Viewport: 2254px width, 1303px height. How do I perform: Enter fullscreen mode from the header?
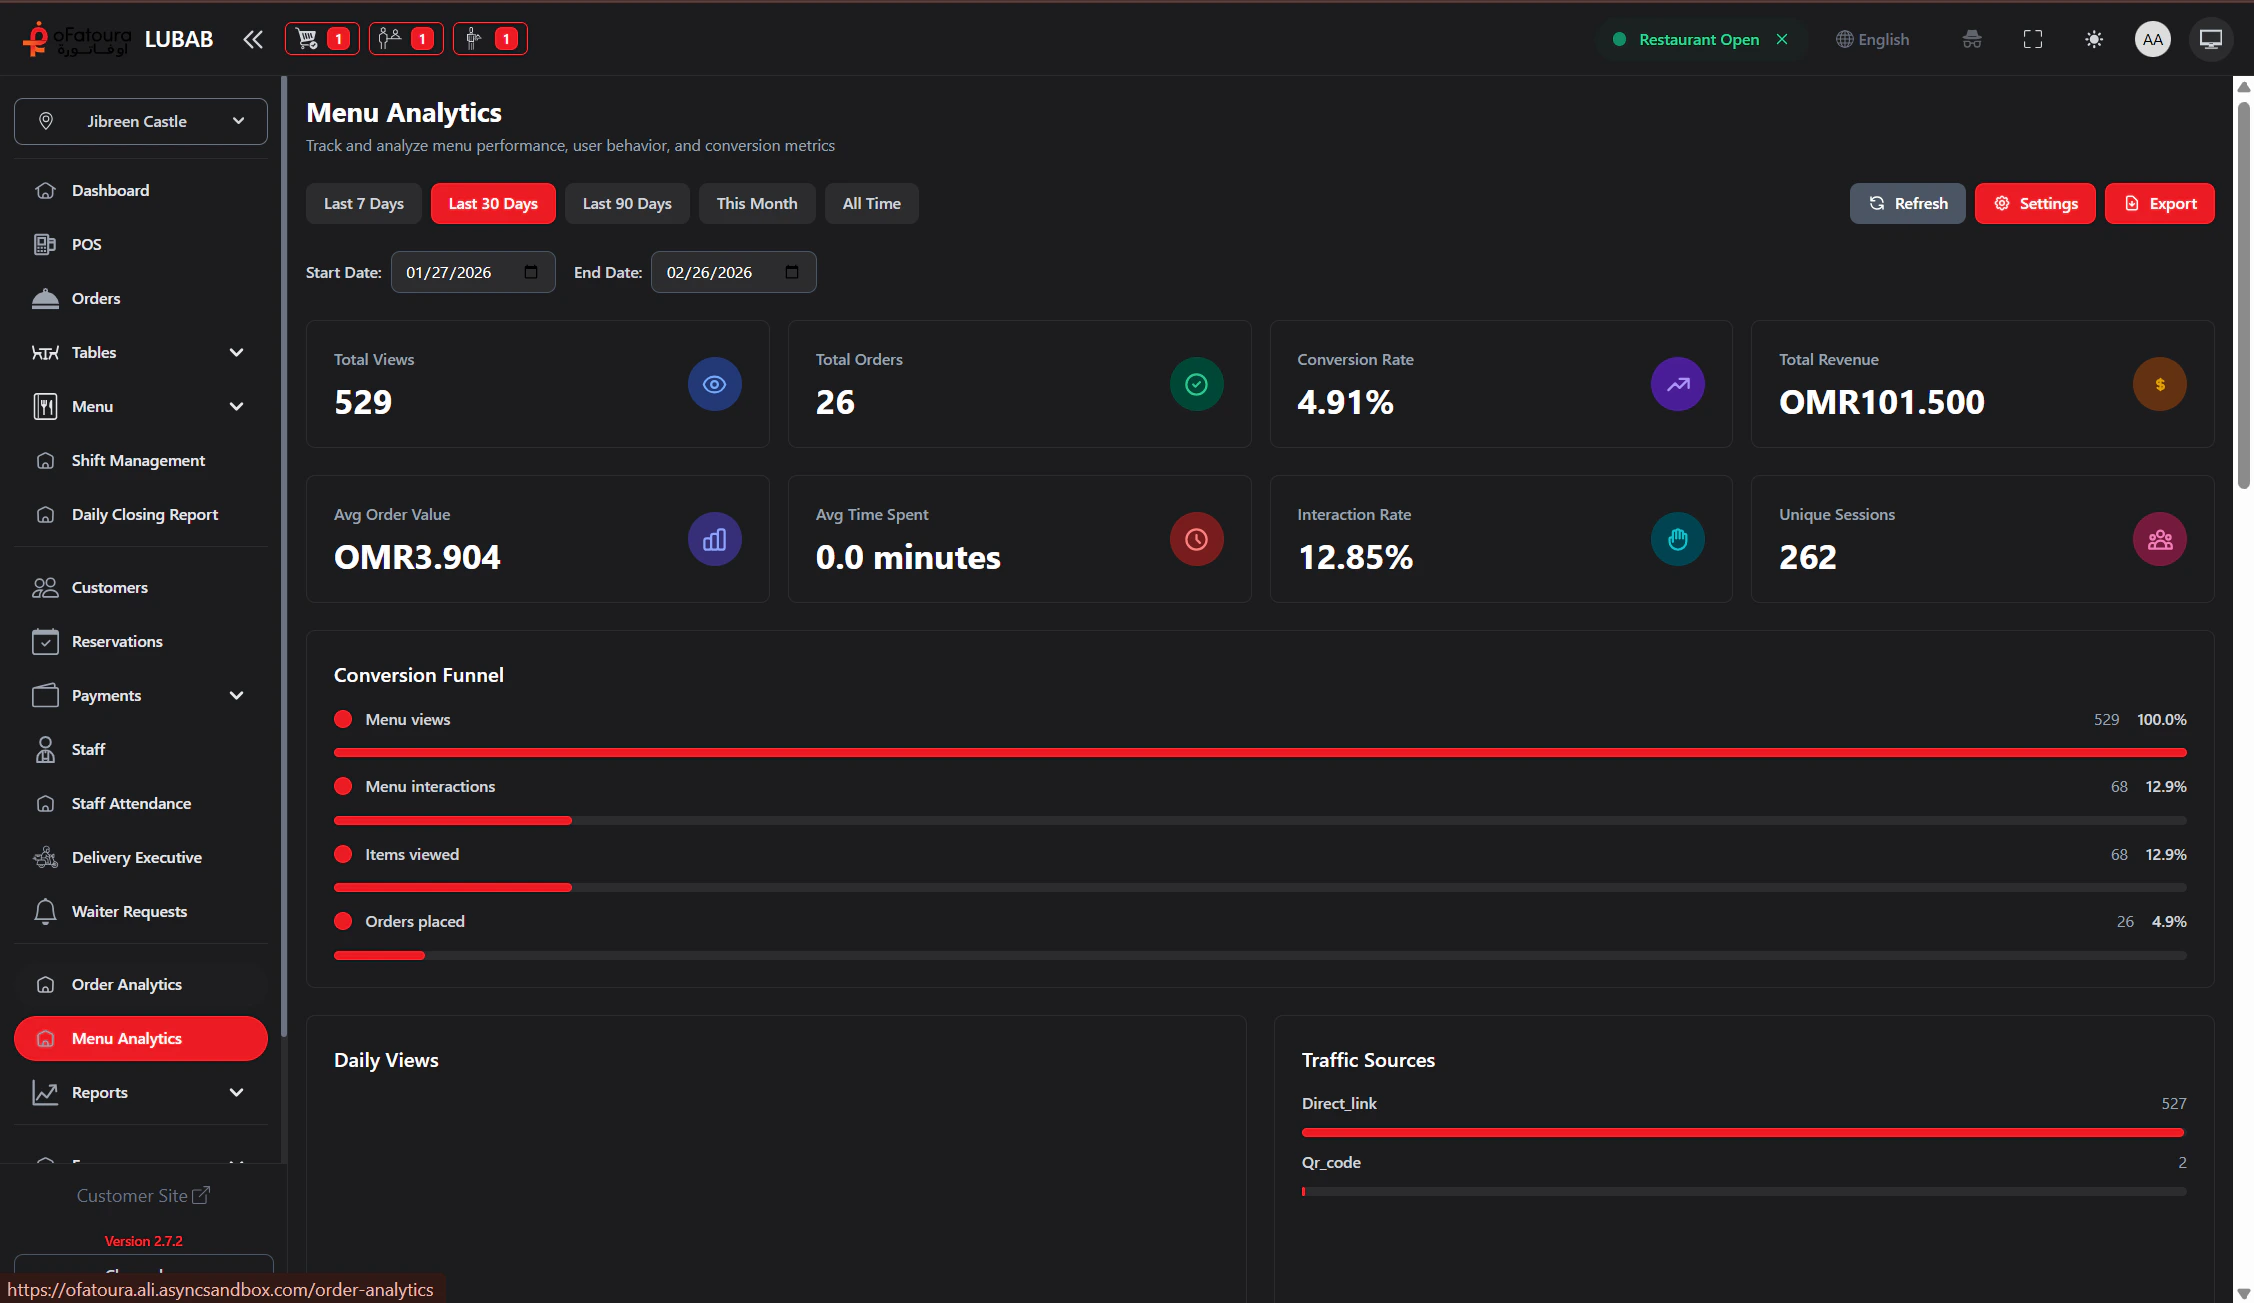[2032, 39]
